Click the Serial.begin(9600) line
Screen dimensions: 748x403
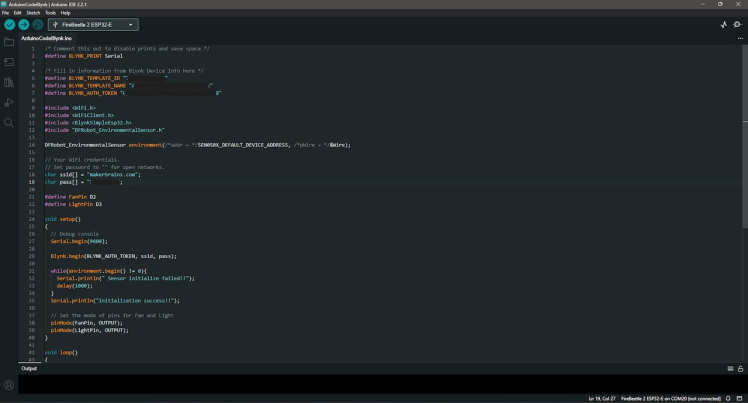point(79,241)
